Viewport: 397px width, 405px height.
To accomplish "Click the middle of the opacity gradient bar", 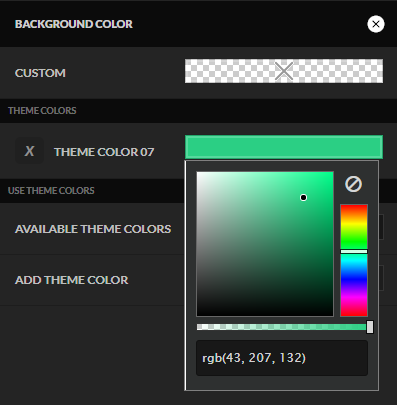I will (282, 327).
